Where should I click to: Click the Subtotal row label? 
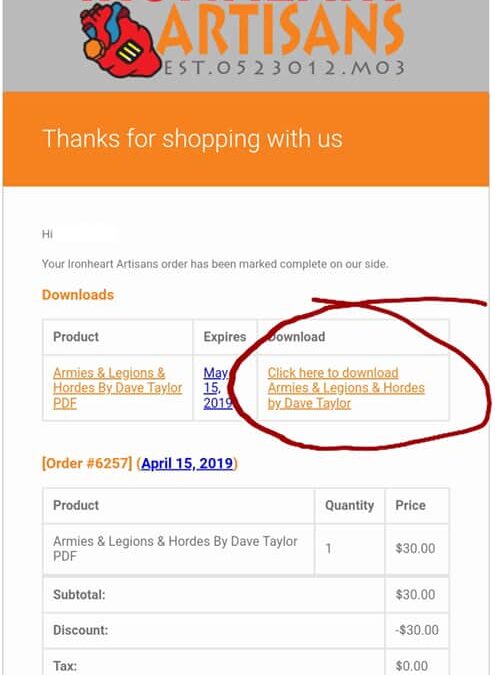point(79,594)
